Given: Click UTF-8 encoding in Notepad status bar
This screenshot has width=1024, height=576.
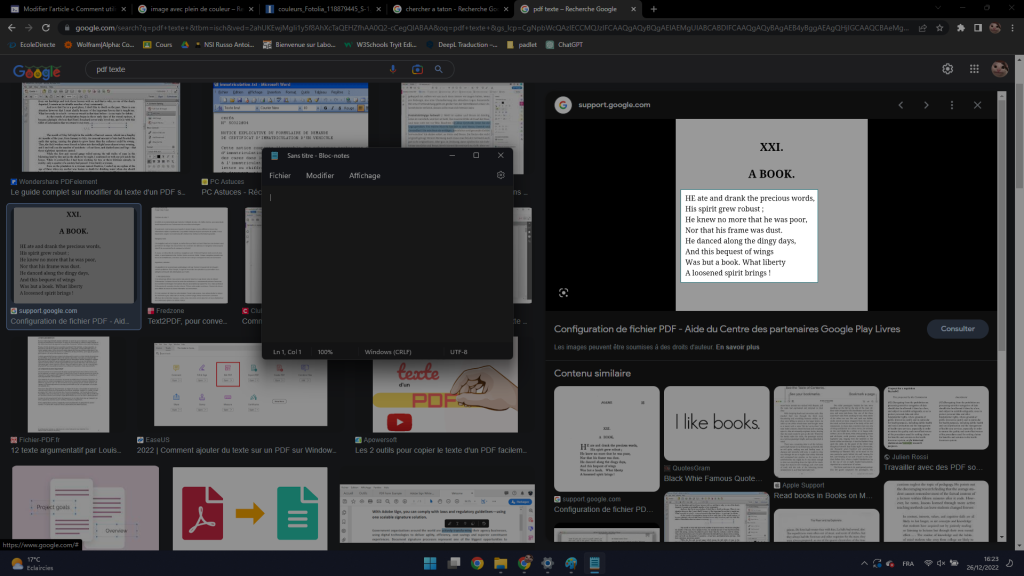Looking at the screenshot, I should tap(458, 352).
